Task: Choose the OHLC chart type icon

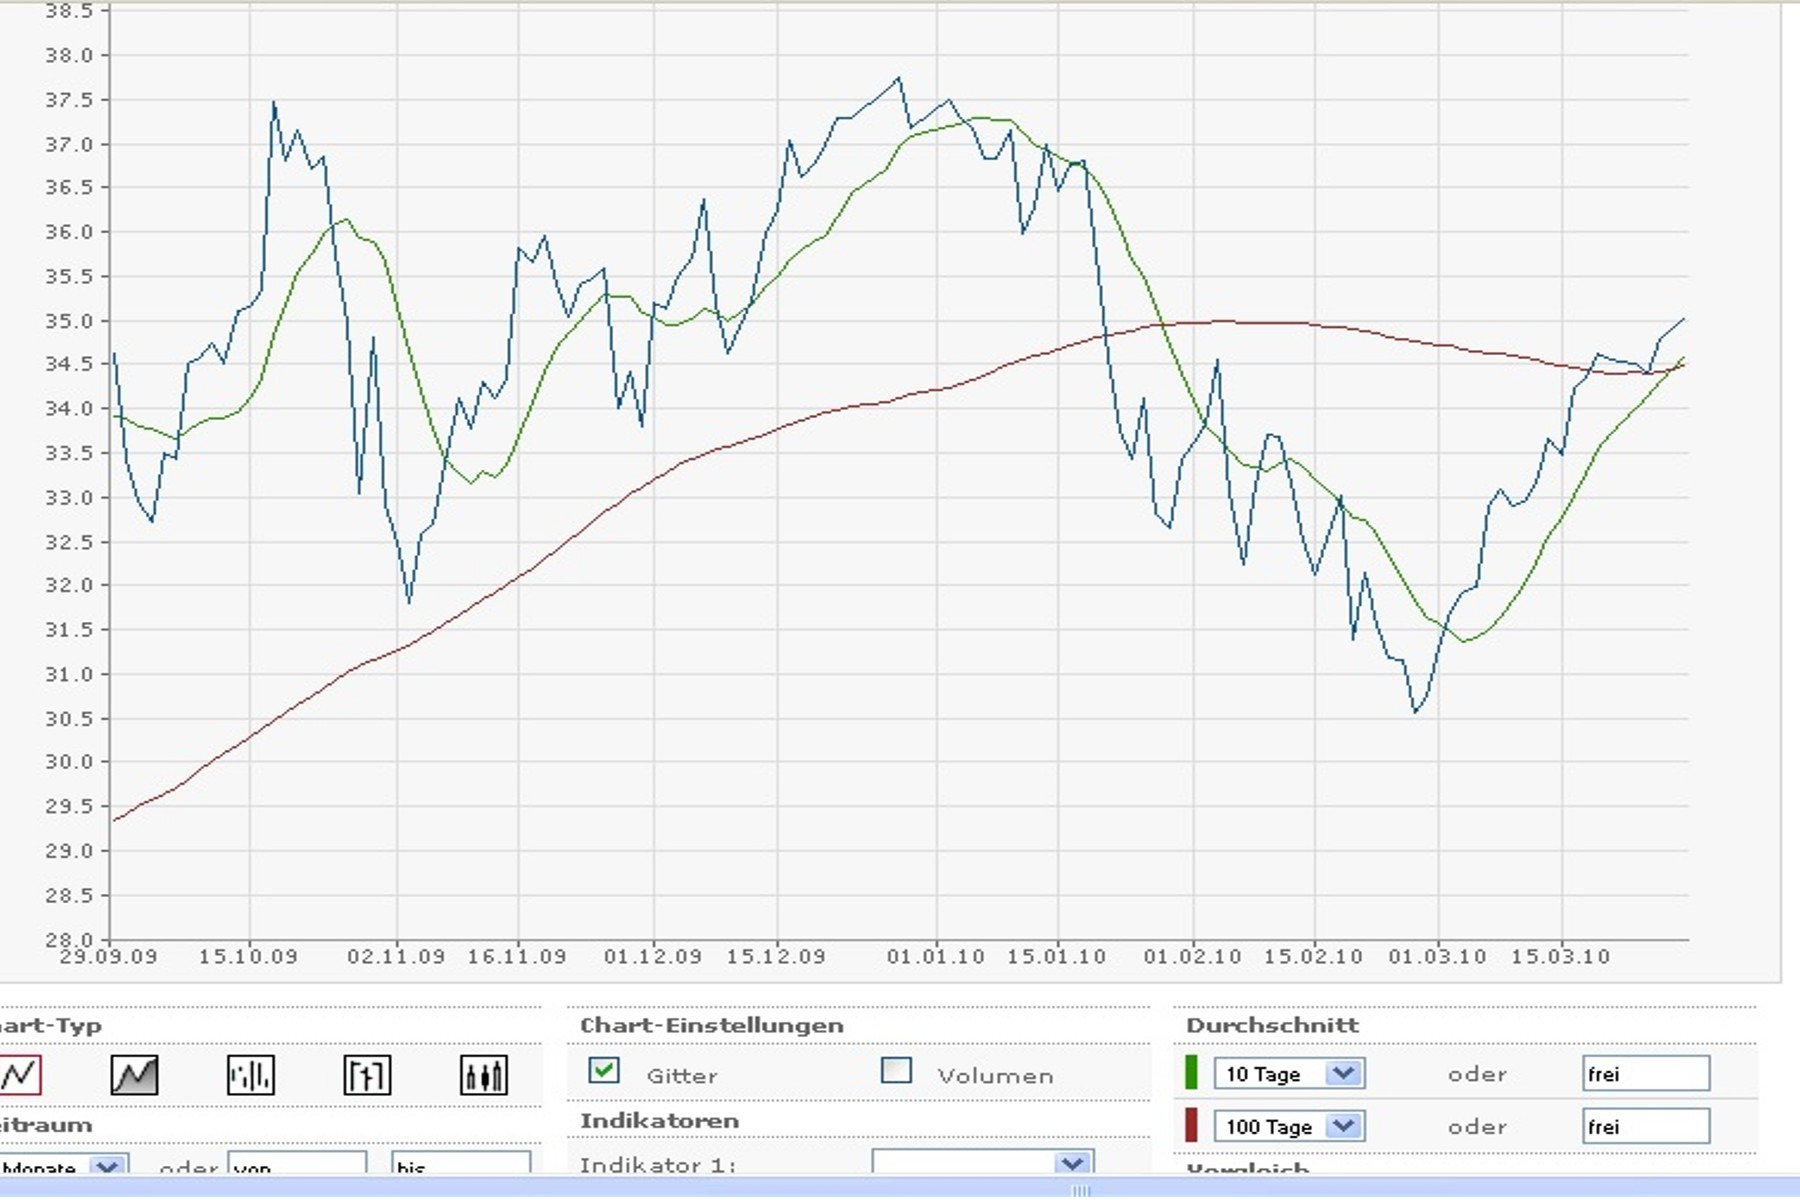Action: 367,1076
